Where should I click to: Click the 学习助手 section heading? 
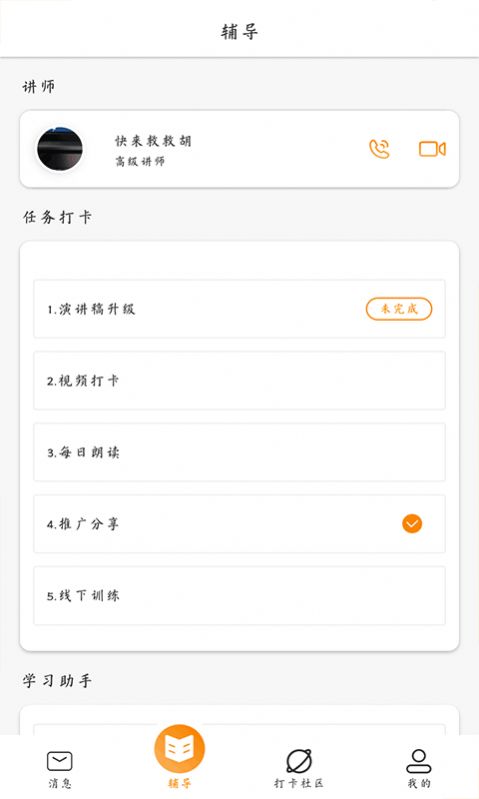(57, 681)
